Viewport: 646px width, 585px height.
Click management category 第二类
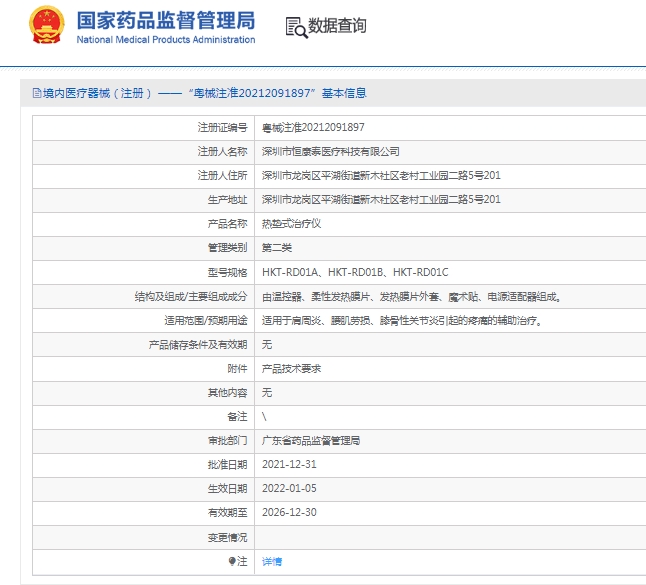[x=277, y=248]
